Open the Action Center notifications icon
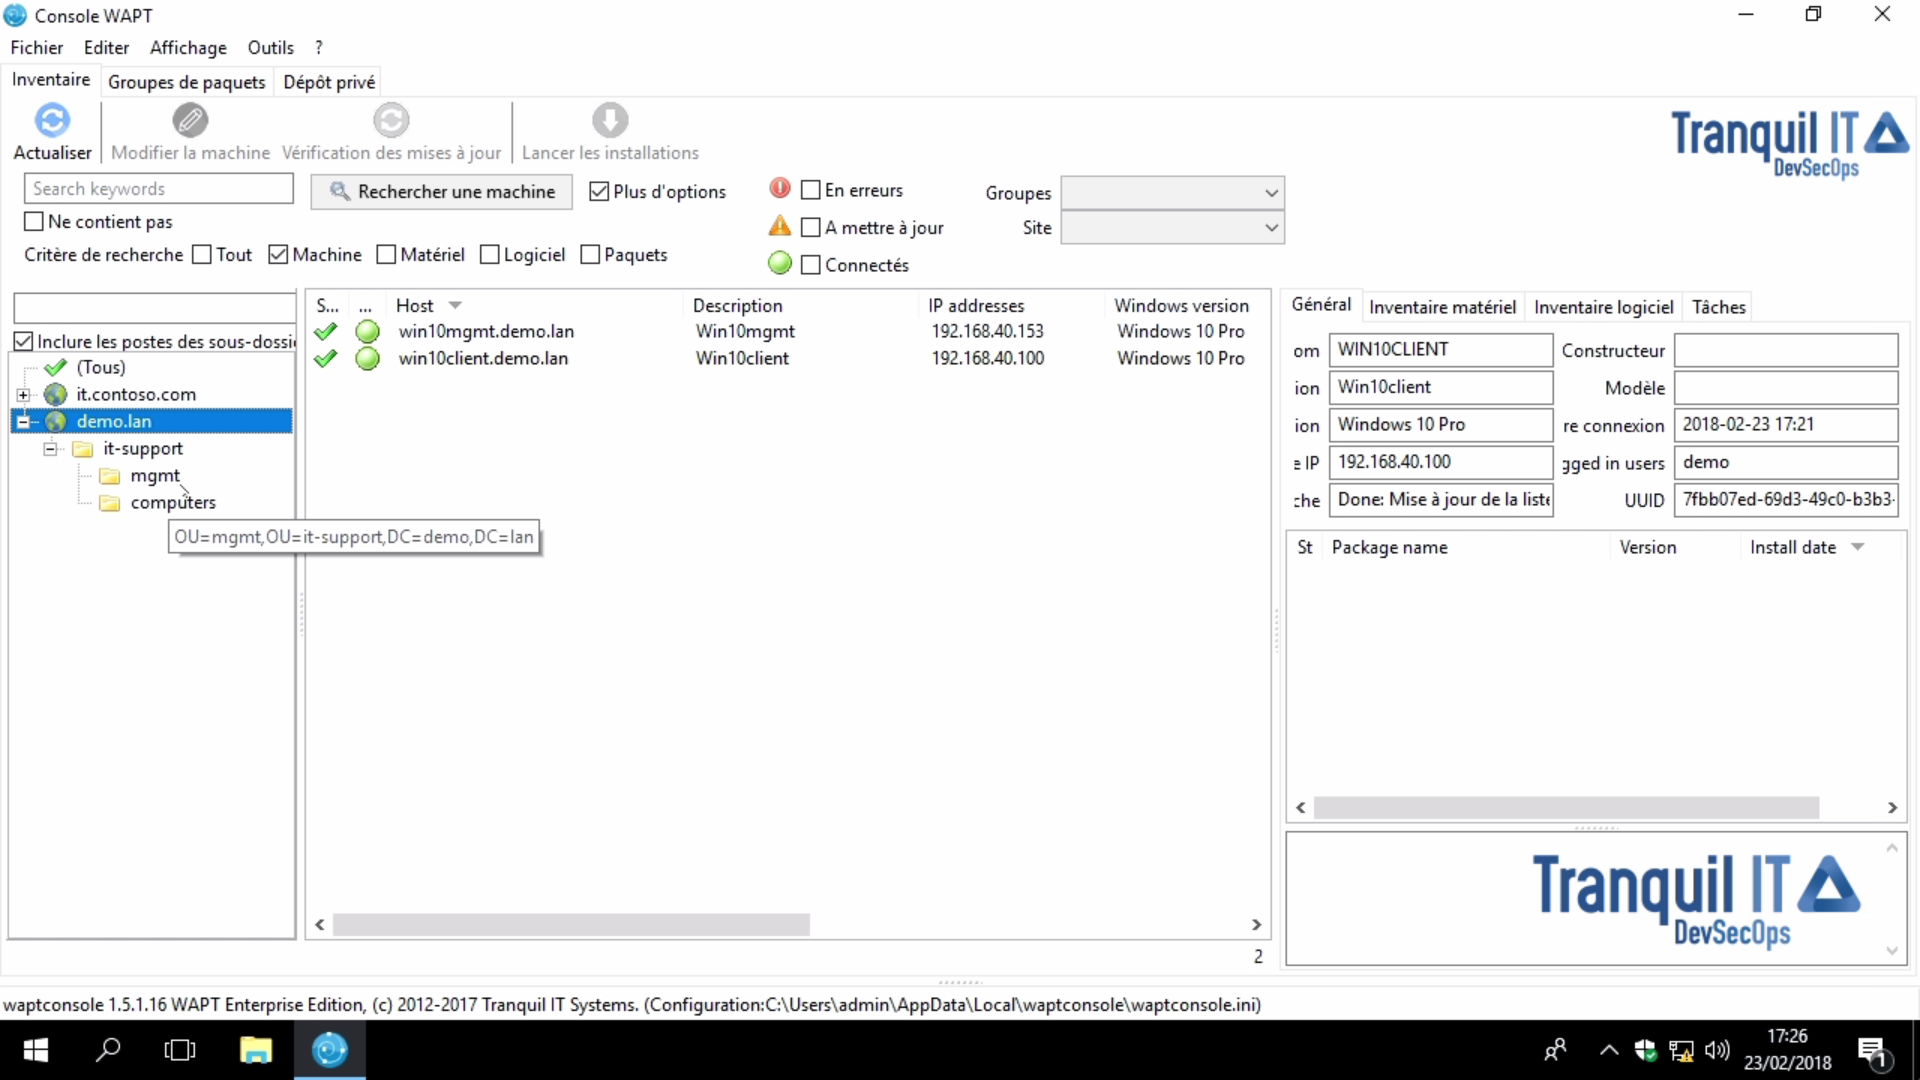Screen dimensions: 1920x1080 coord(1872,1050)
